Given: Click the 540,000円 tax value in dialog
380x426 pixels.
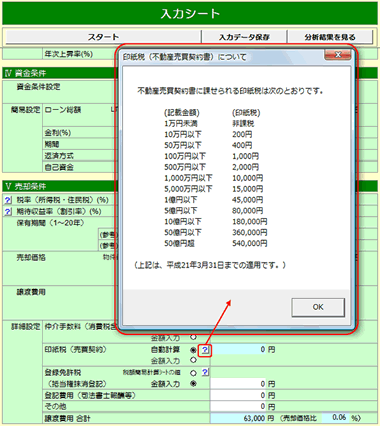Looking at the screenshot, I should pyautogui.click(x=250, y=243).
